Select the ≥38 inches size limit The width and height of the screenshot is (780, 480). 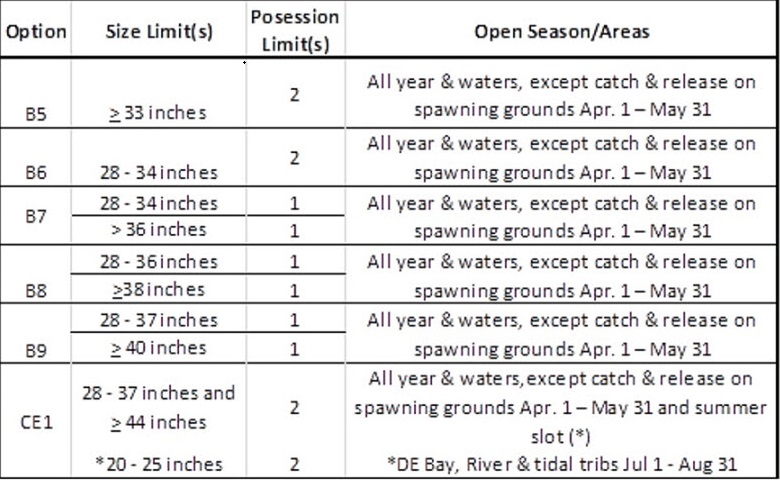pyautogui.click(x=157, y=290)
